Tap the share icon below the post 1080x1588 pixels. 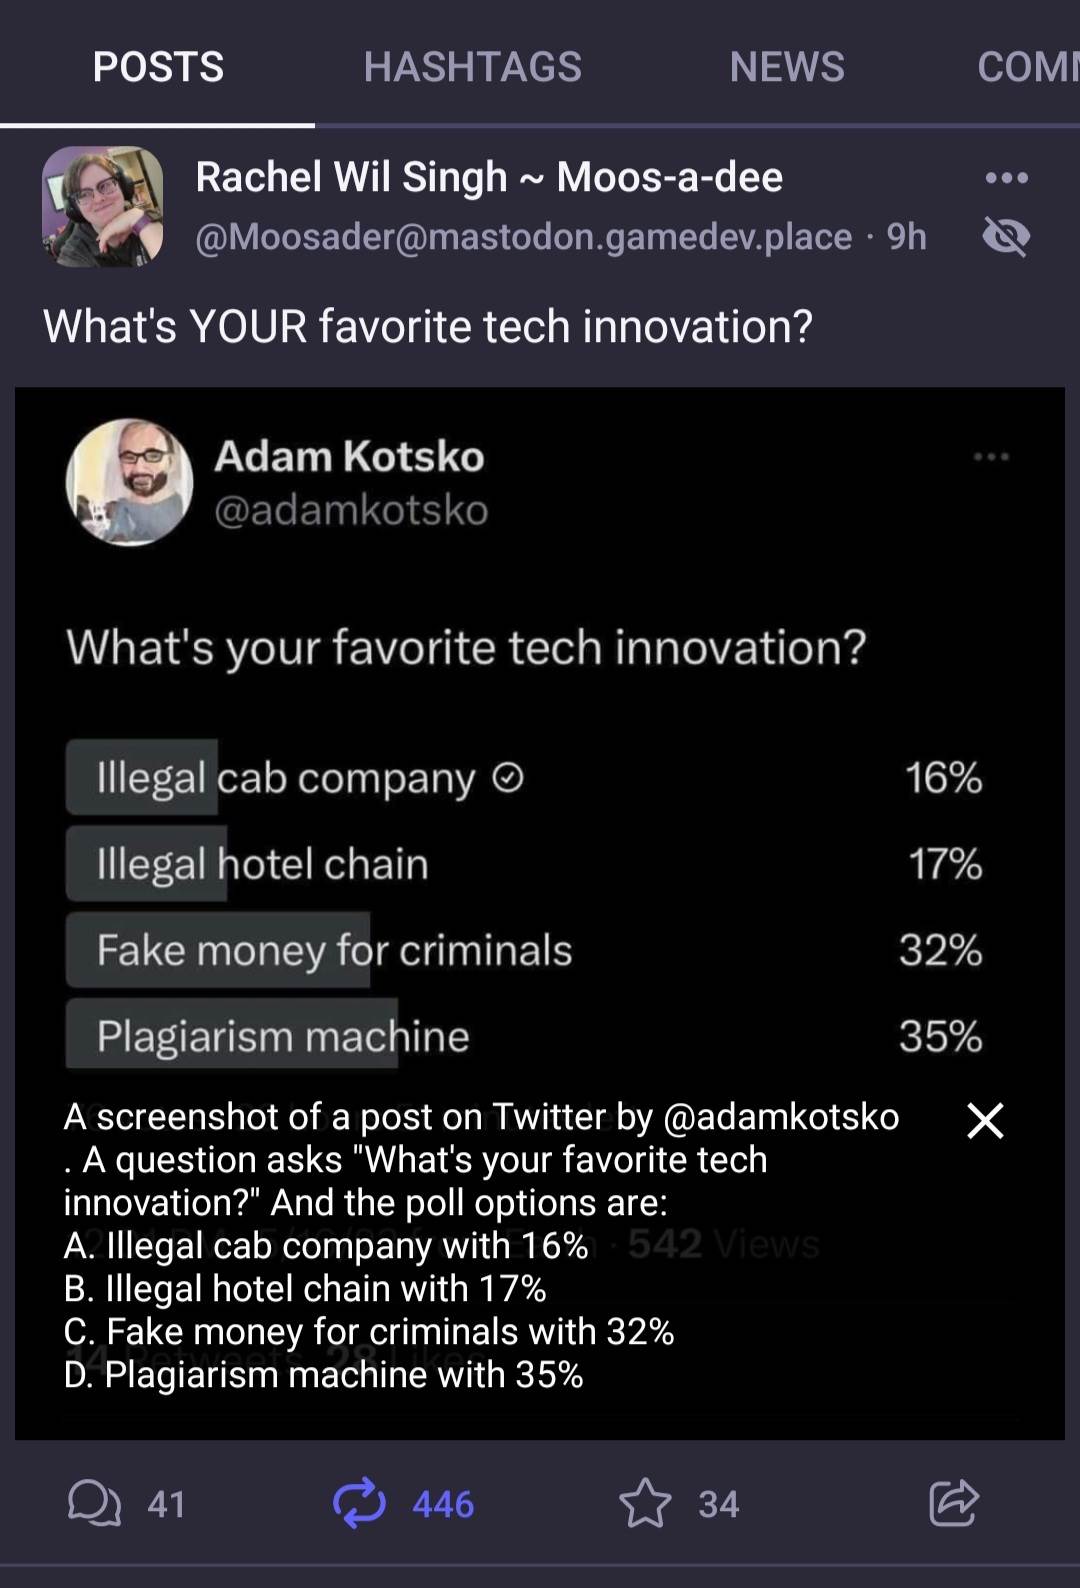tap(953, 1503)
